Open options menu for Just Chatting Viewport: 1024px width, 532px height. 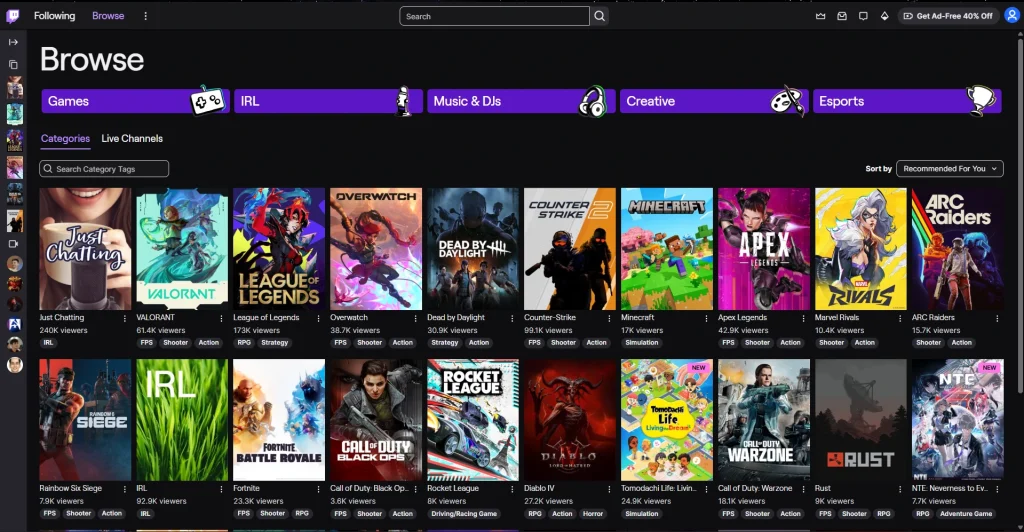[125, 319]
